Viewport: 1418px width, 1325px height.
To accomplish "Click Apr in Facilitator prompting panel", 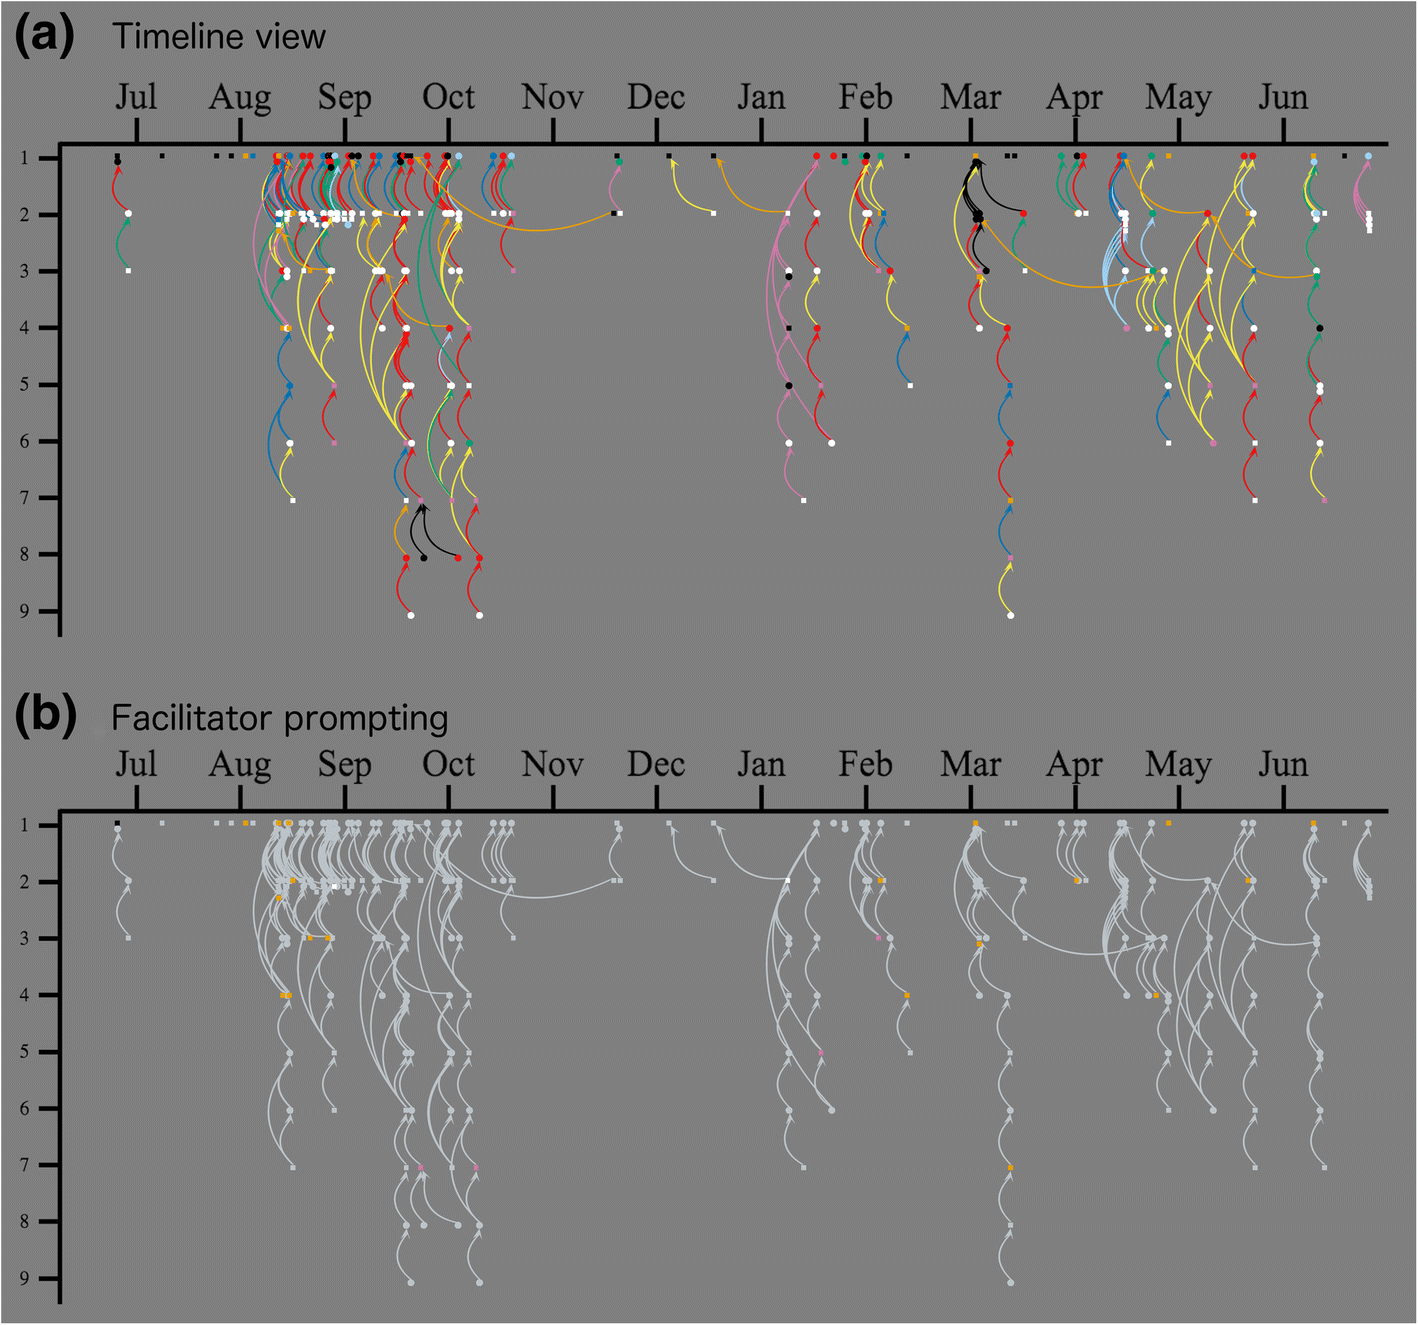I will coord(1074,766).
